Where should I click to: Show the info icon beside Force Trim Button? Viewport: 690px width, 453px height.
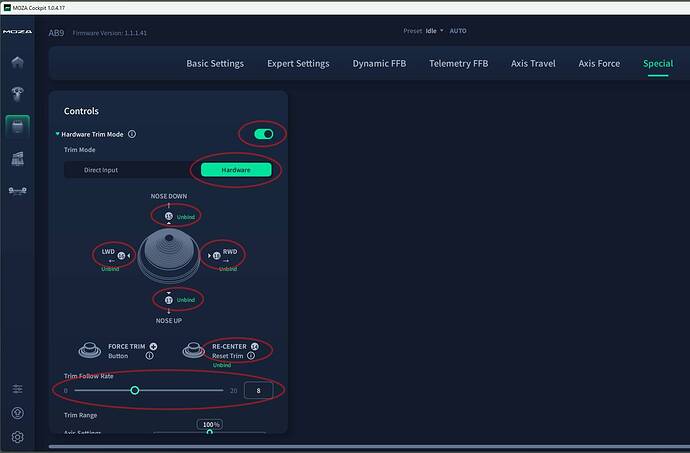click(150, 356)
